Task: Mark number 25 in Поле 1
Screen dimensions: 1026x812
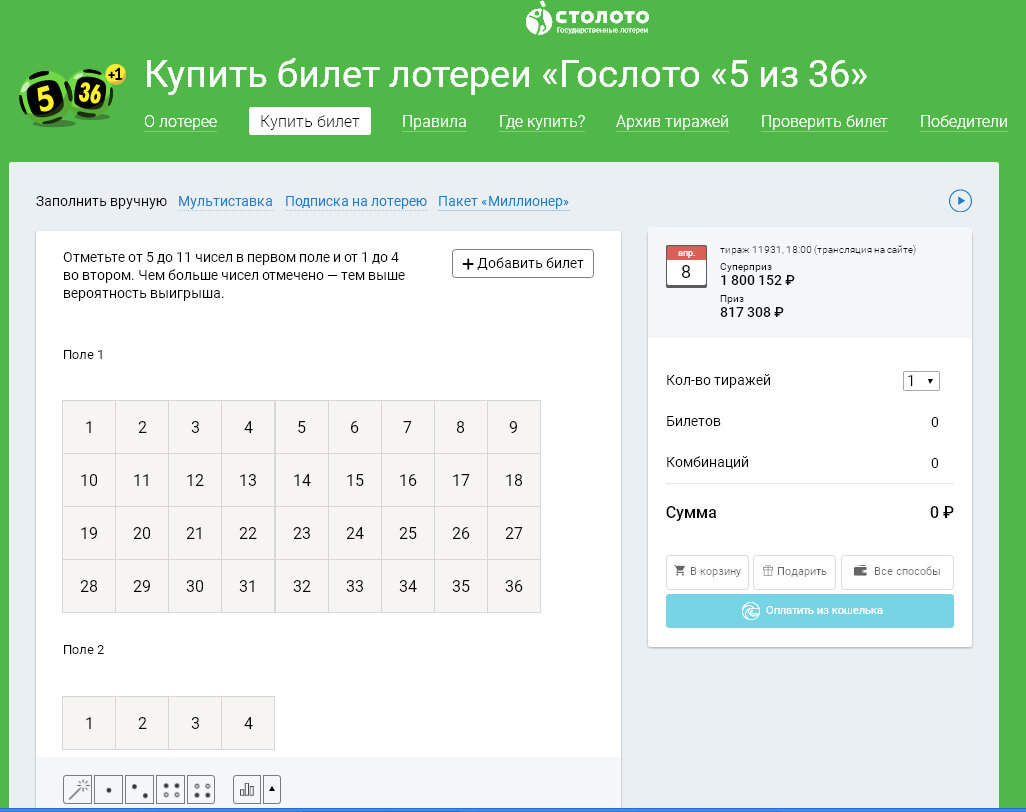Action: click(x=408, y=533)
